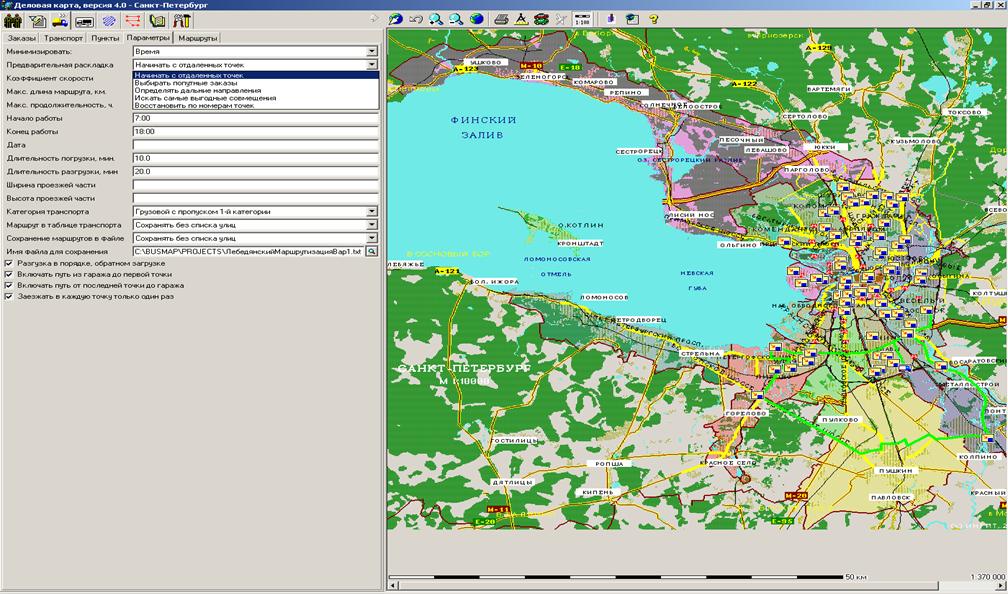
Task: Click the yellow truck transport toolbar icon
Action: [61, 20]
